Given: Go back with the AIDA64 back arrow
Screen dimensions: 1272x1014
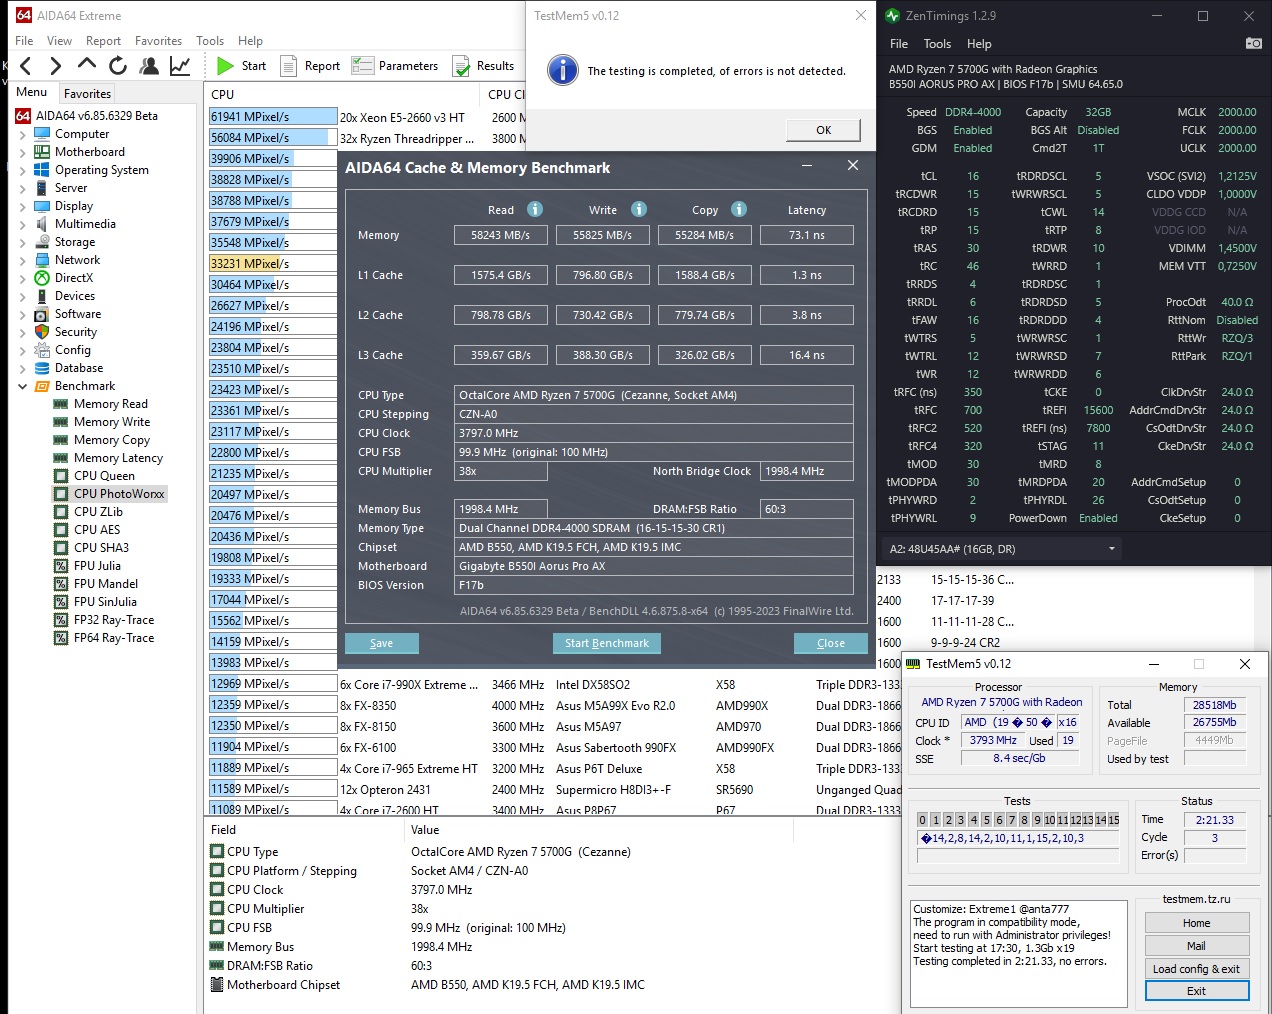Looking at the screenshot, I should coord(25,66).
